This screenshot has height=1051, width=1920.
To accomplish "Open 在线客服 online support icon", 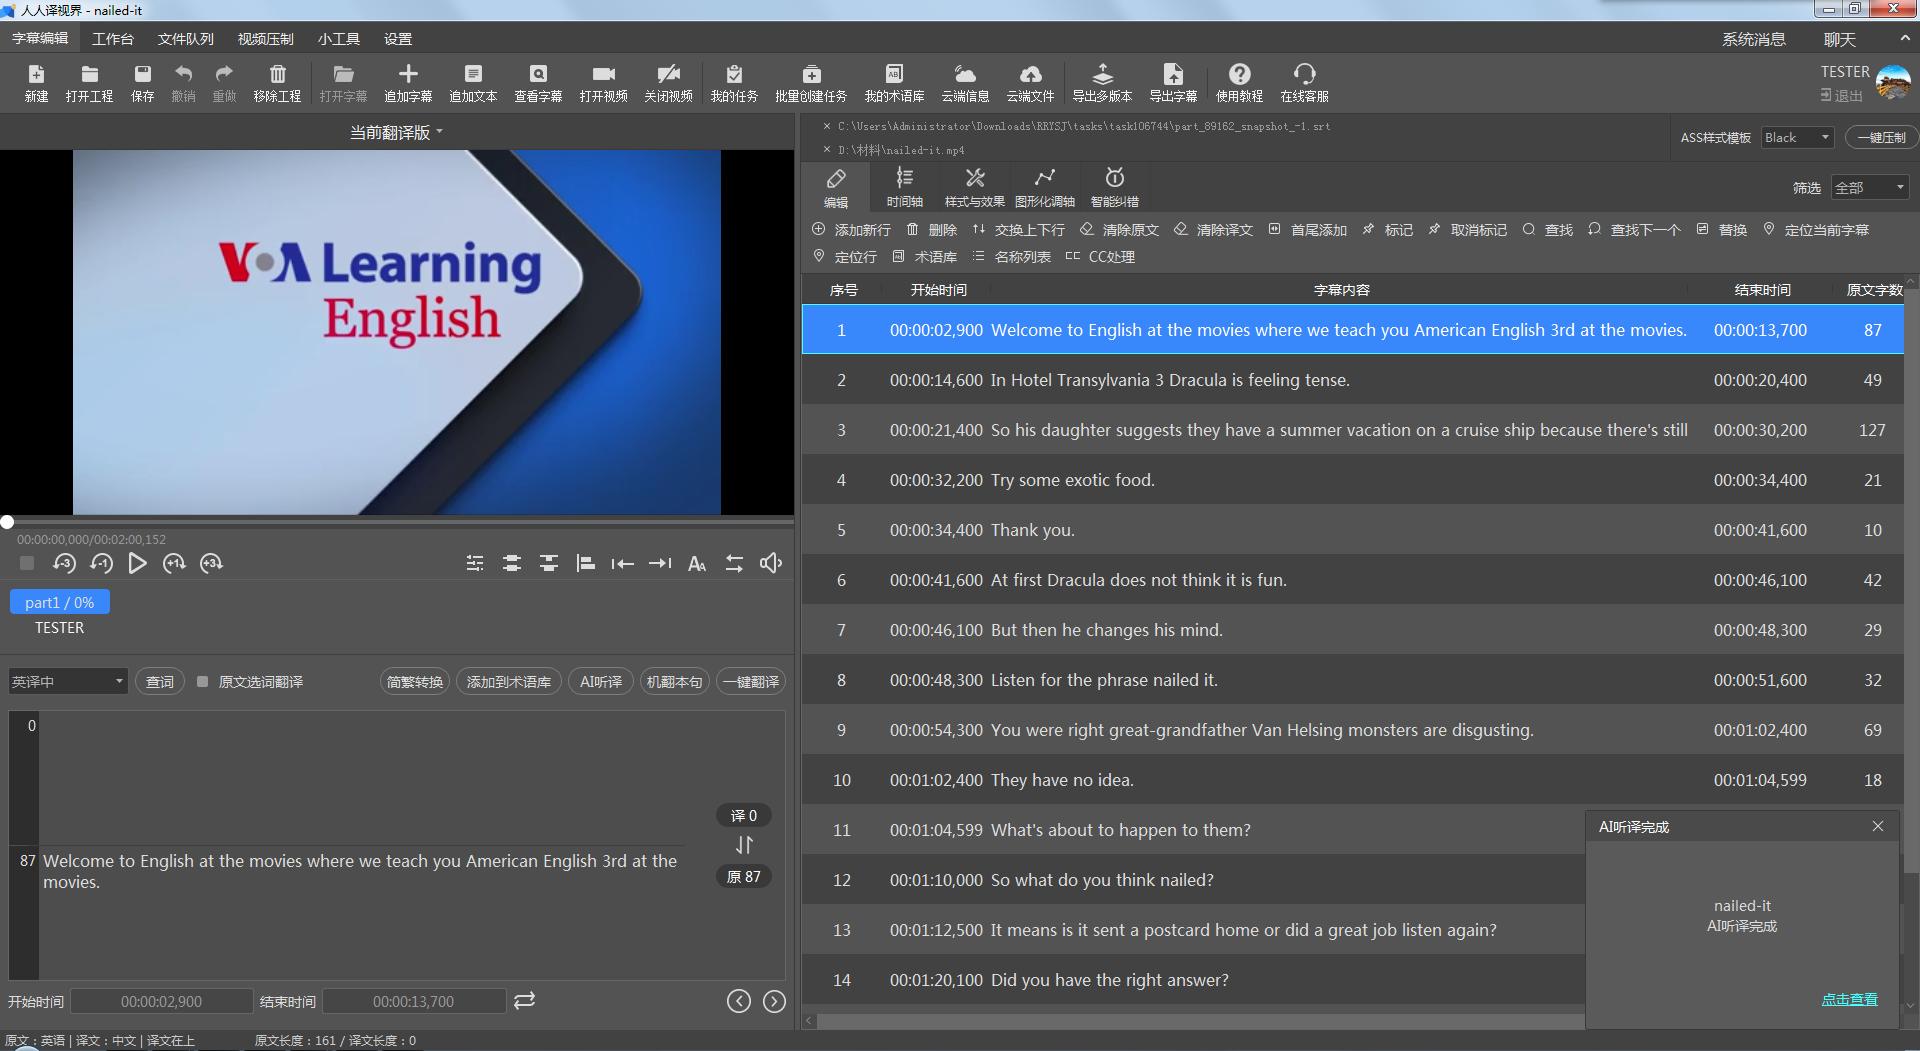I will point(1304,82).
